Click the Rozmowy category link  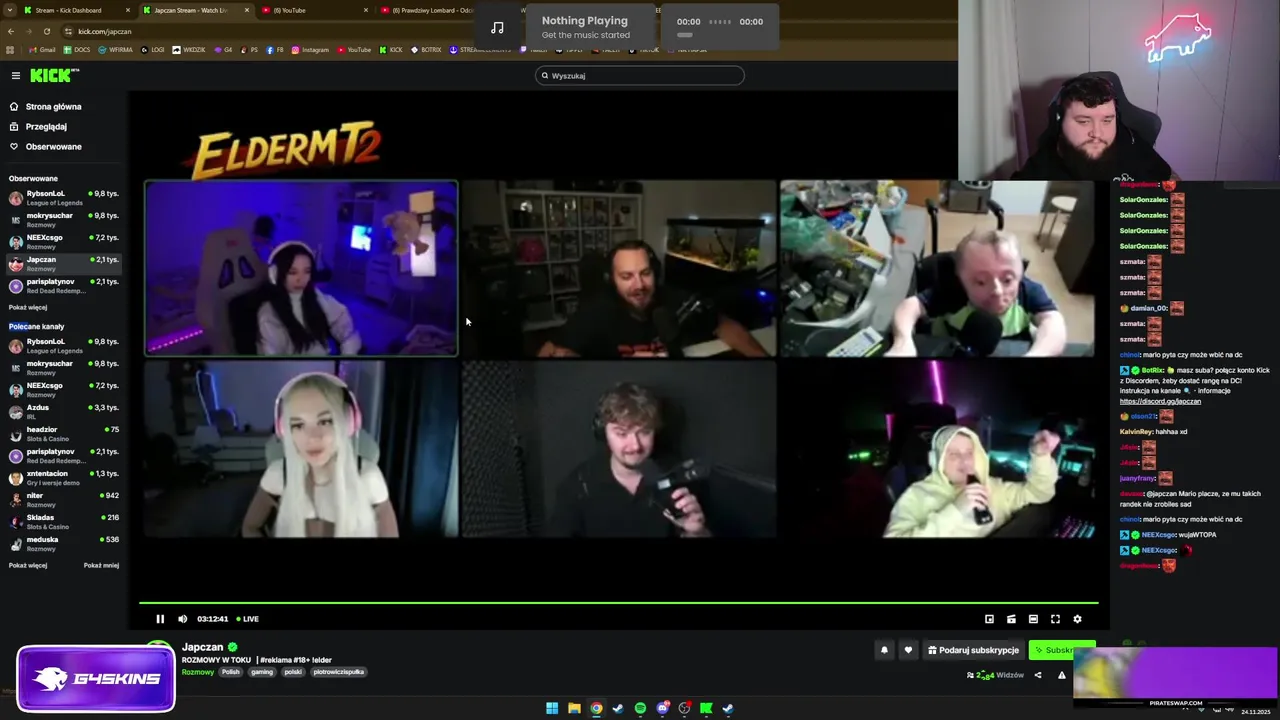tap(198, 672)
